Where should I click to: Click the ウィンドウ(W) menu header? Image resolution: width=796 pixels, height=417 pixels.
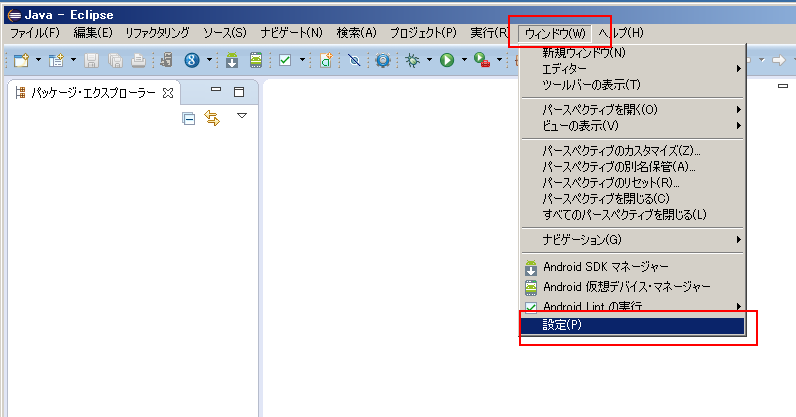[555, 34]
